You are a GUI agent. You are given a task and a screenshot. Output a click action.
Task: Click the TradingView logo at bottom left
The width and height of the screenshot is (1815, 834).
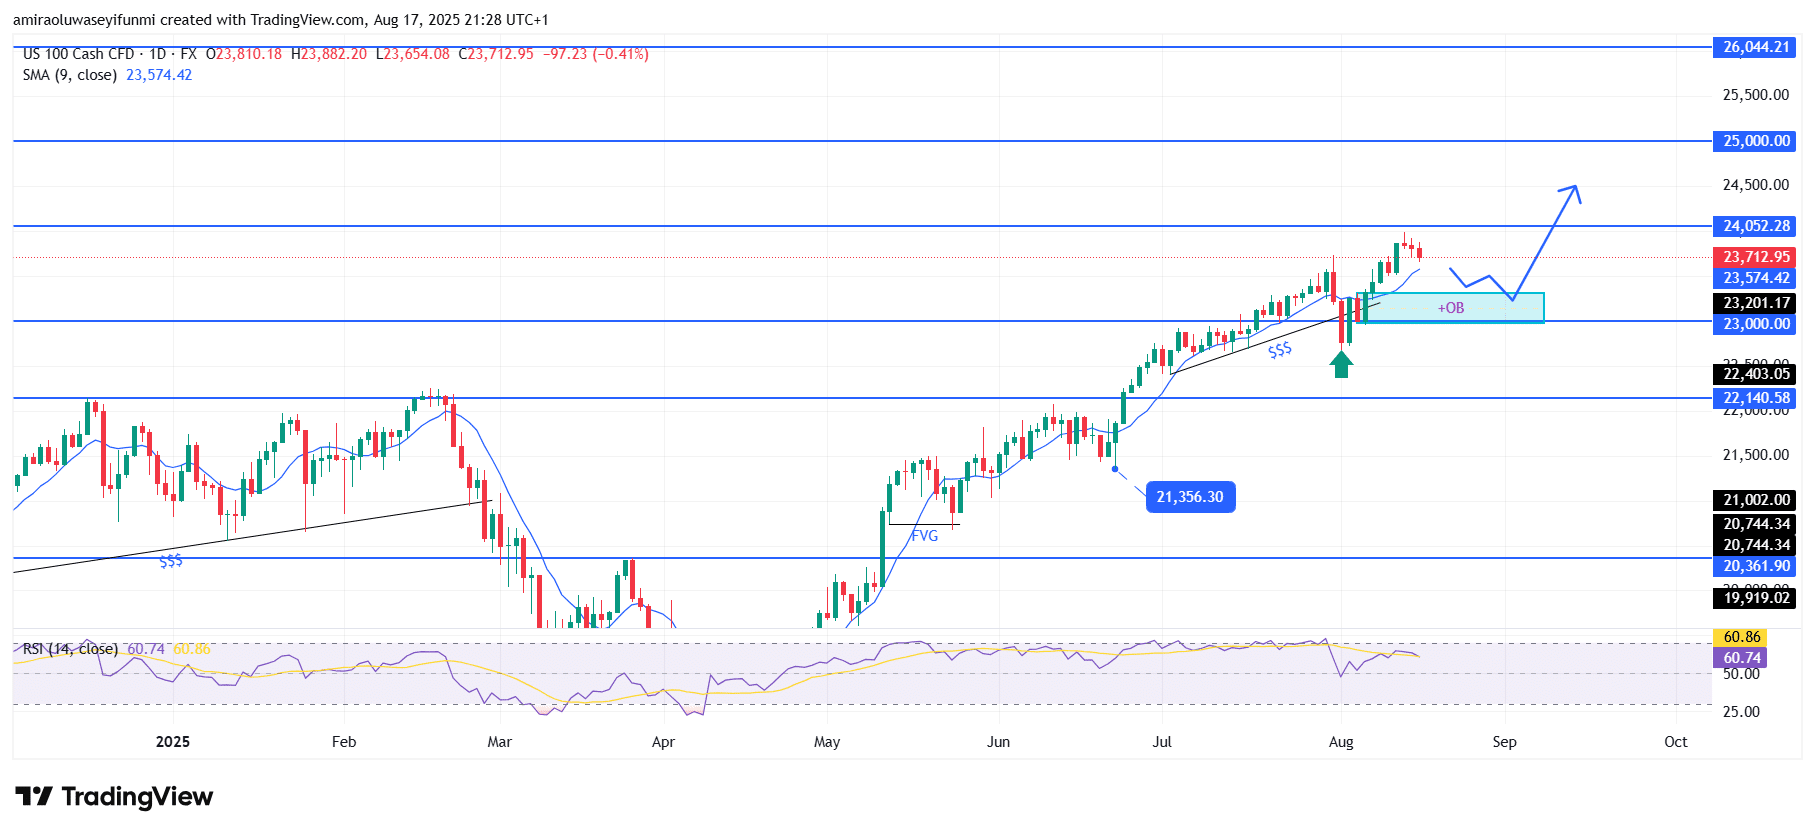pos(114,797)
